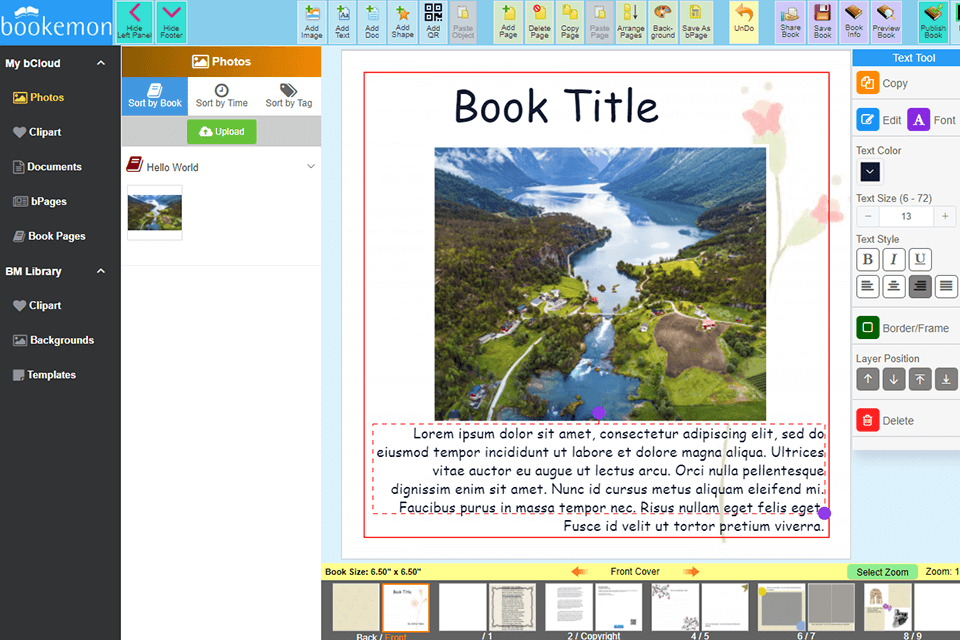Viewport: 960px width, 640px height.
Task: Open Backgrounds in BM Library
Action: coord(53,340)
